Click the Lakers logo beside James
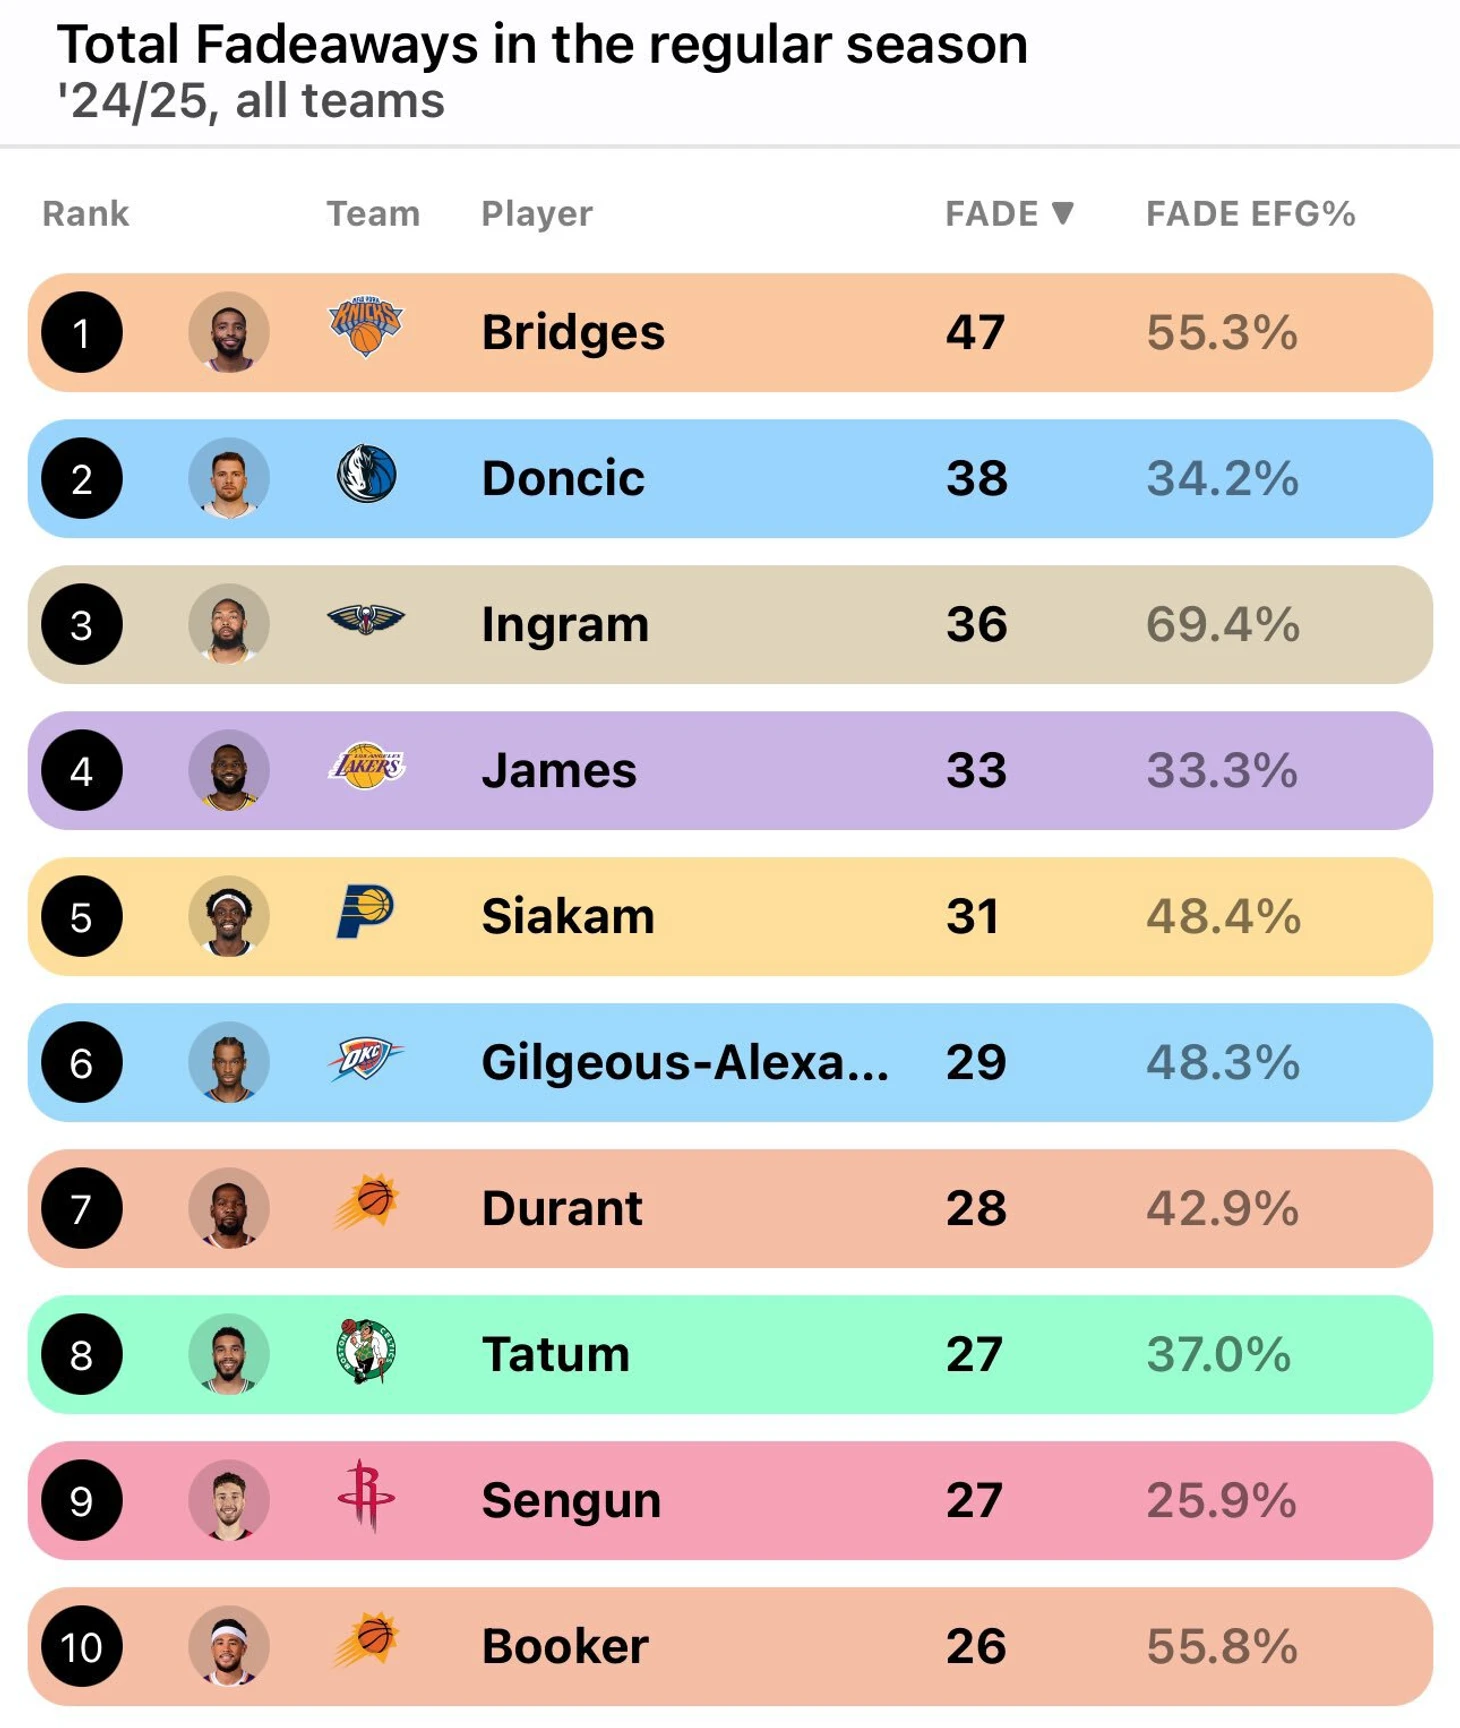Viewport: 1460px width, 1728px height. [x=366, y=767]
